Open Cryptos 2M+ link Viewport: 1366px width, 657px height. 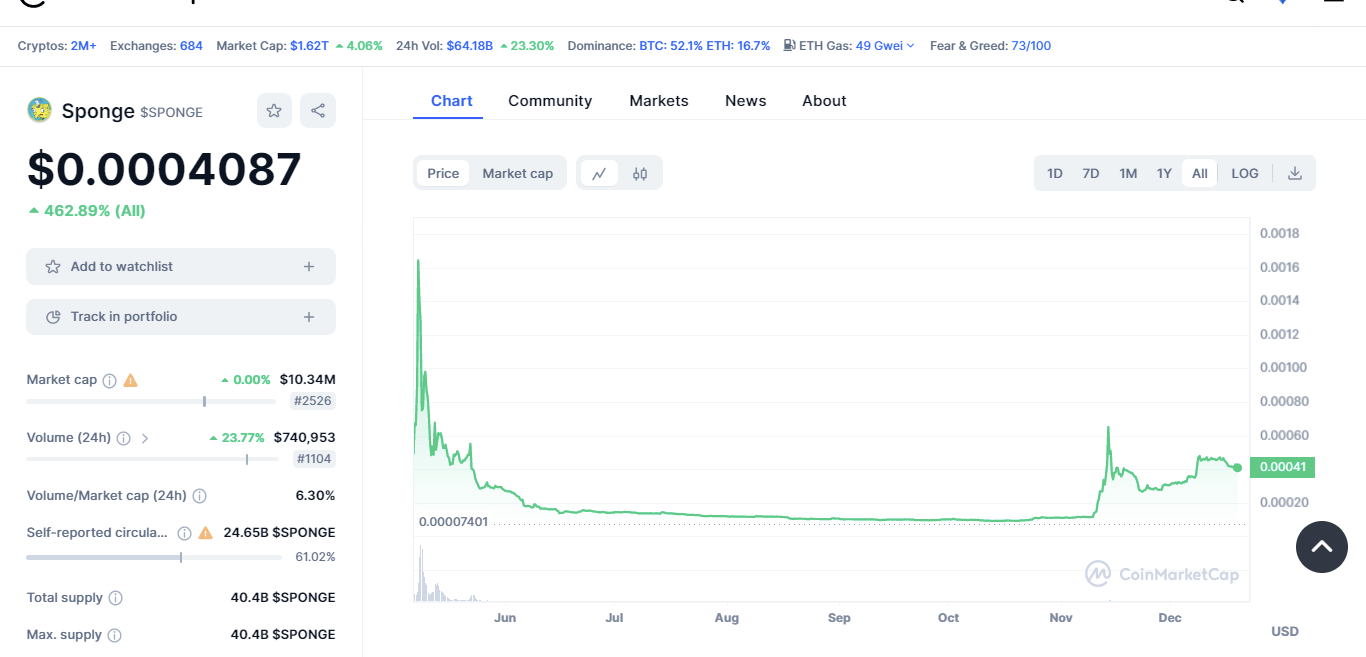point(83,46)
